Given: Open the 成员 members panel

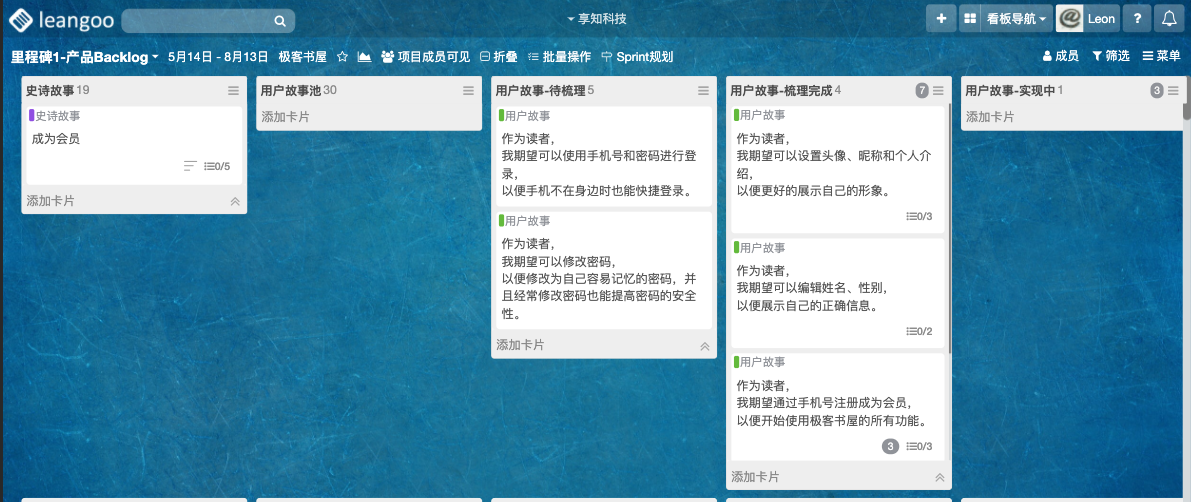Looking at the screenshot, I should point(1060,57).
